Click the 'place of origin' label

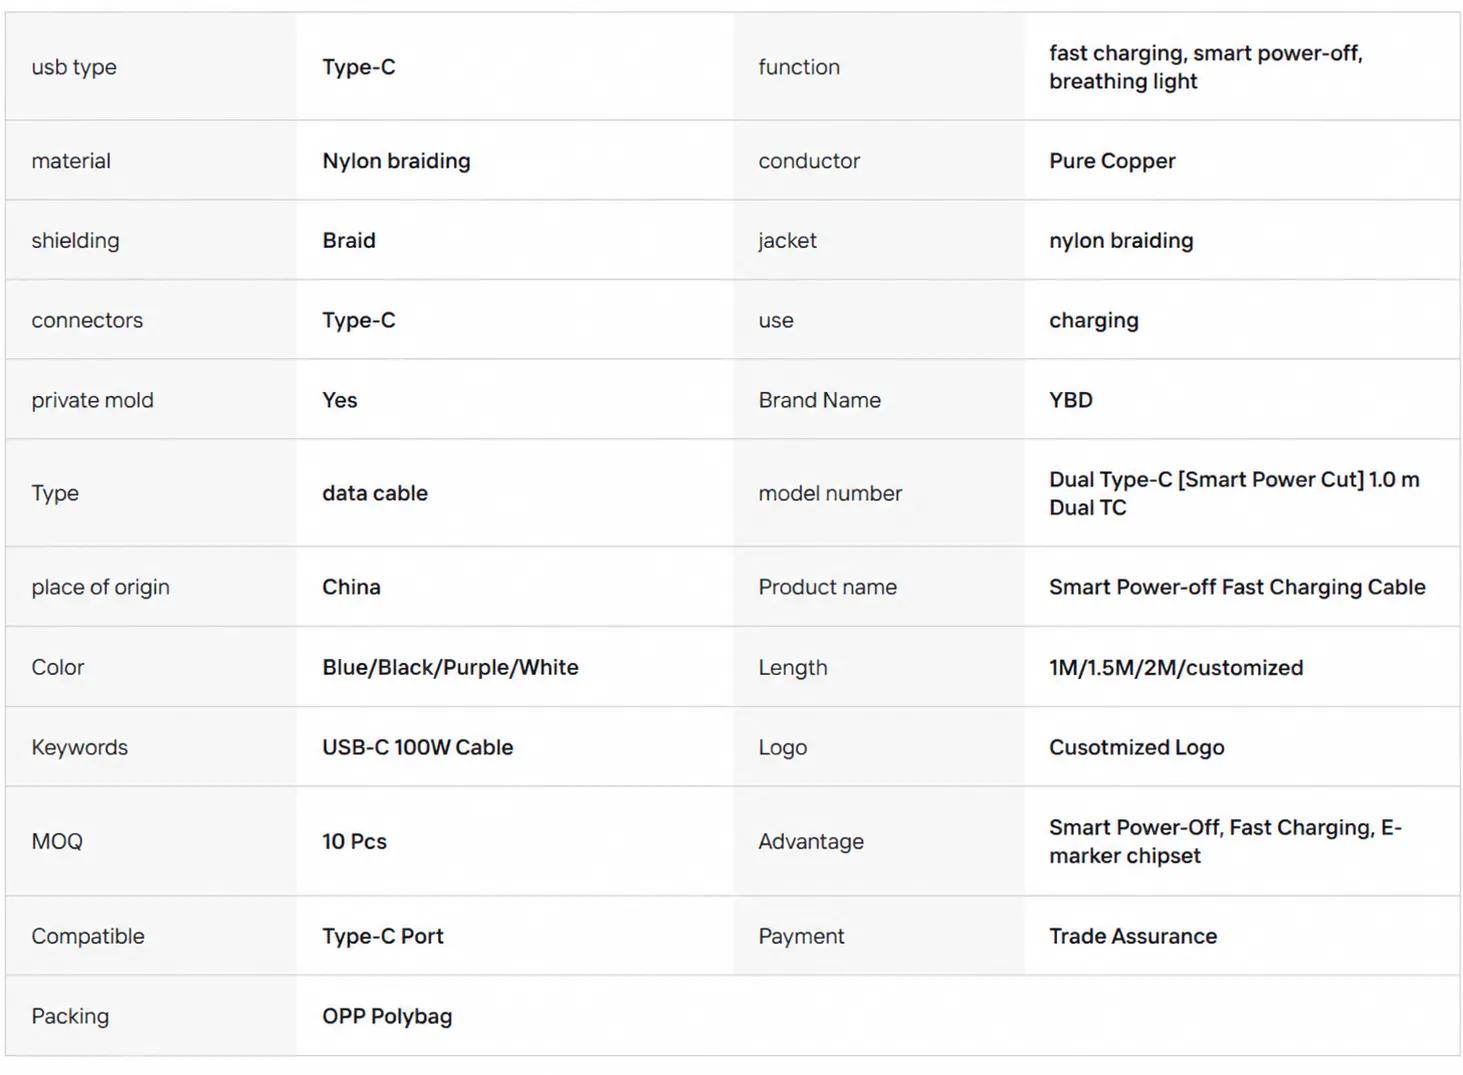pyautogui.click(x=100, y=588)
